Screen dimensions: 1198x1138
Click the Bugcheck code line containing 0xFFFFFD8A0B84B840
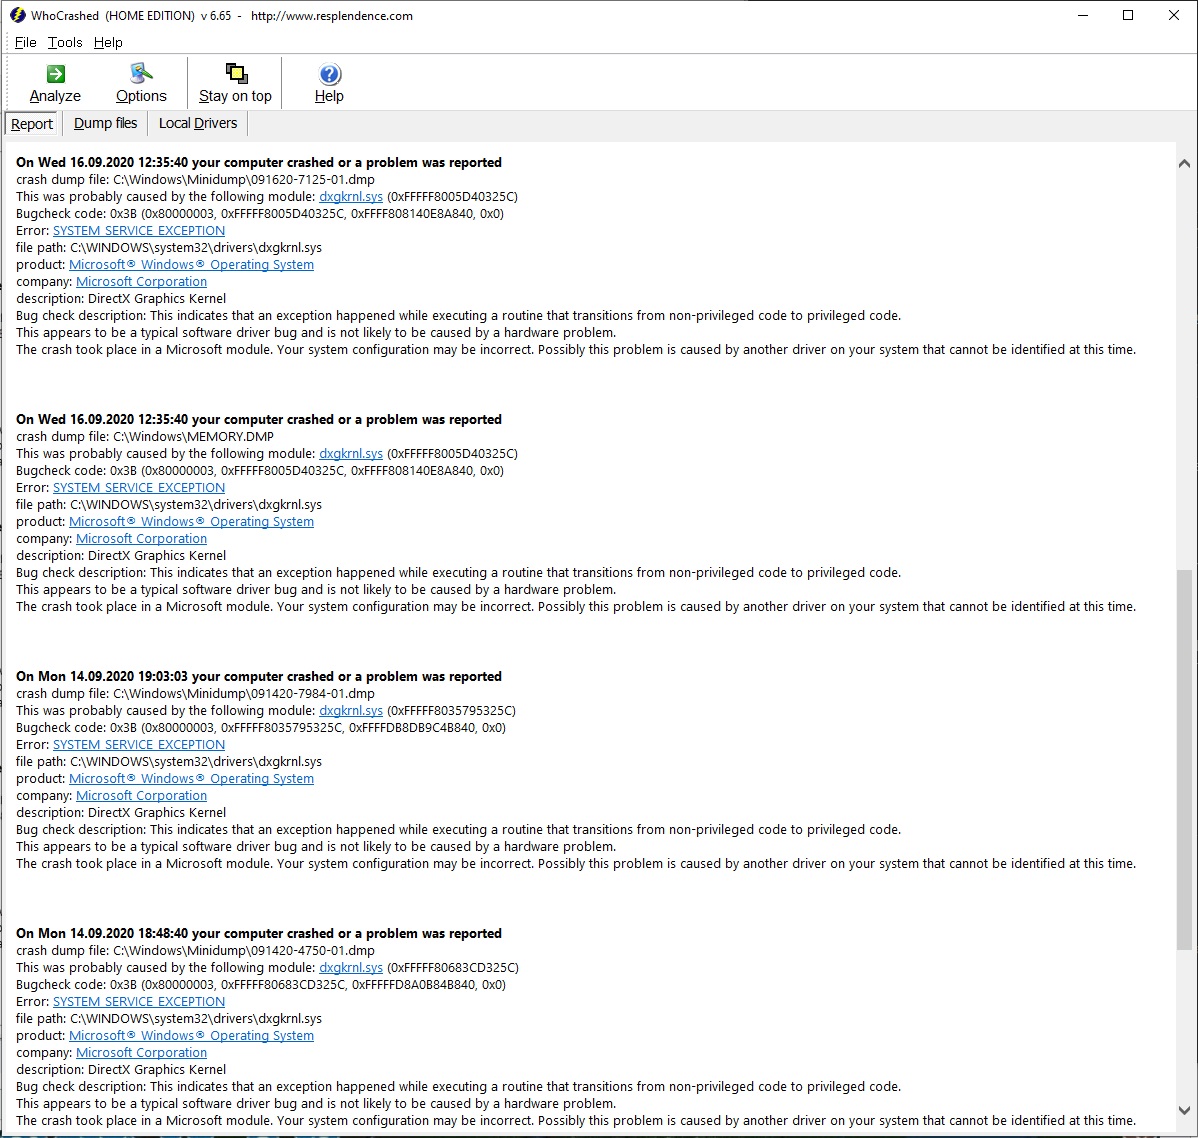pyautogui.click(x=261, y=984)
